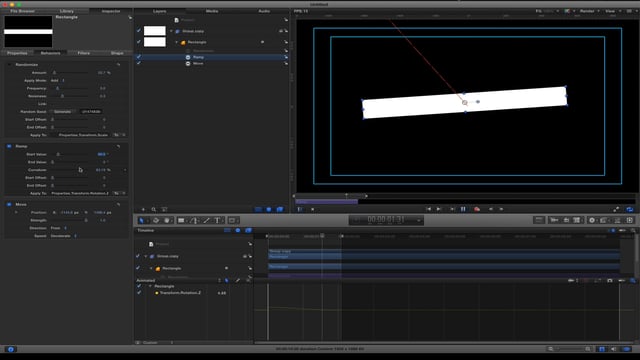
Task: Toggle Ramp activation checkbox in Inspector
Action: point(9,146)
